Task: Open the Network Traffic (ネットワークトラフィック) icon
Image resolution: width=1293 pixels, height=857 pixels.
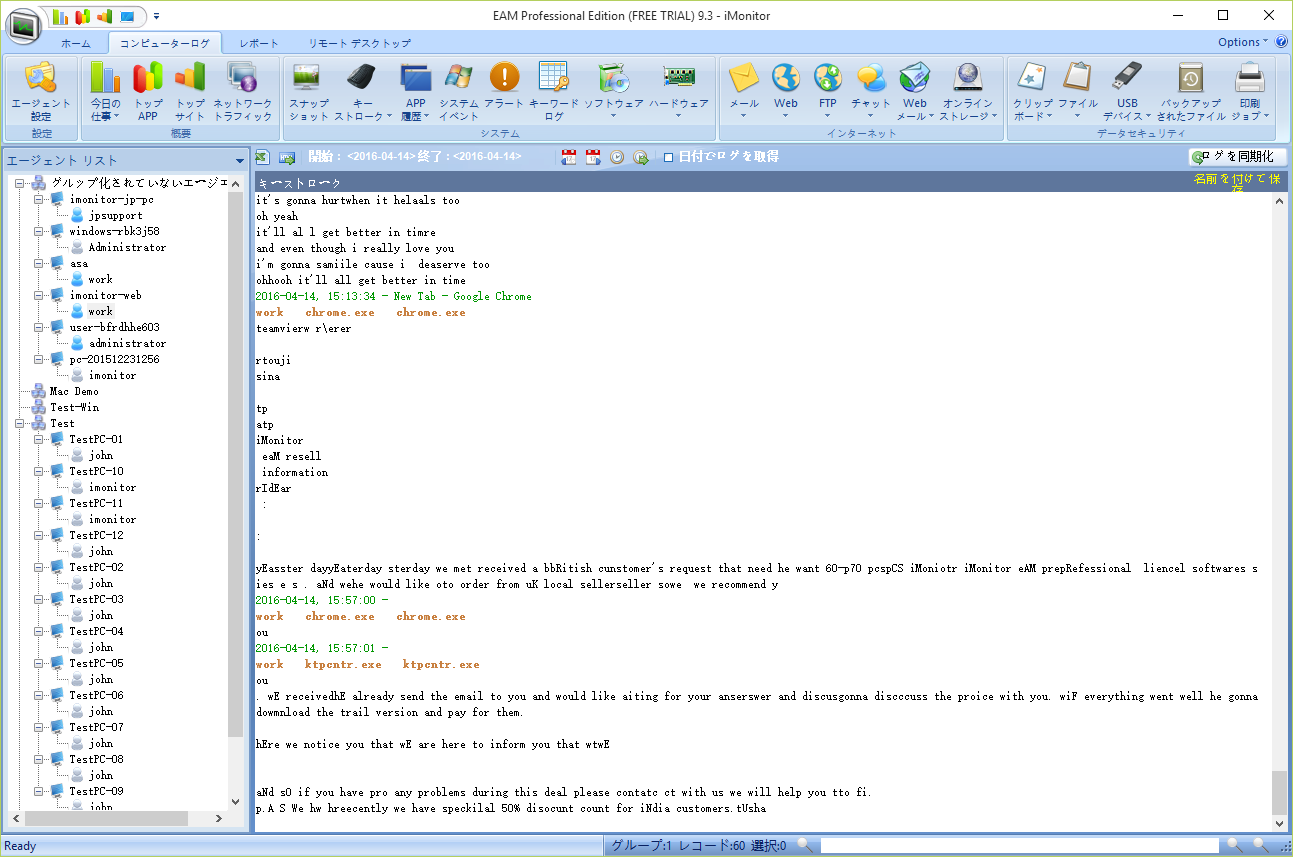Action: pyautogui.click(x=242, y=89)
